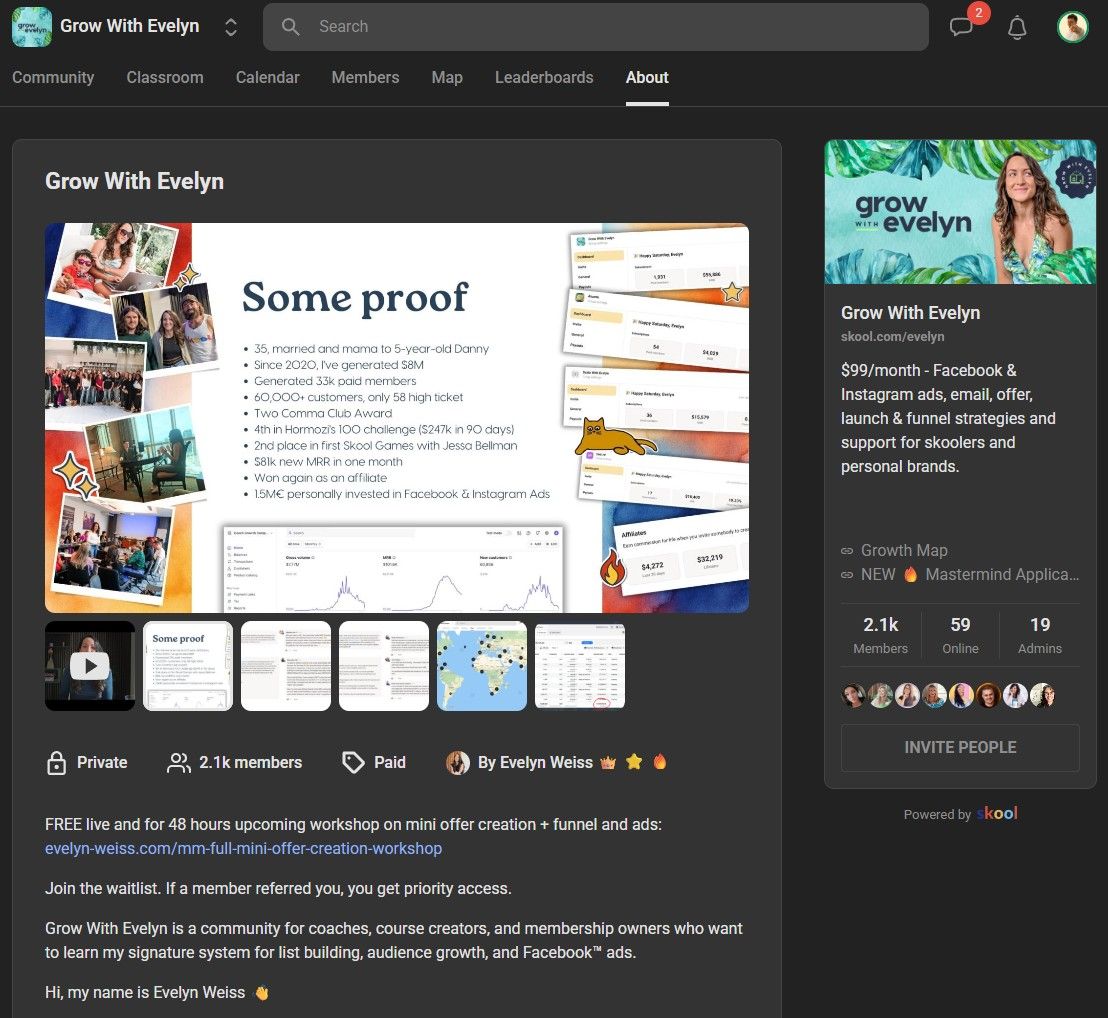
Task: Switch to the Calendar tab
Action: [267, 78]
